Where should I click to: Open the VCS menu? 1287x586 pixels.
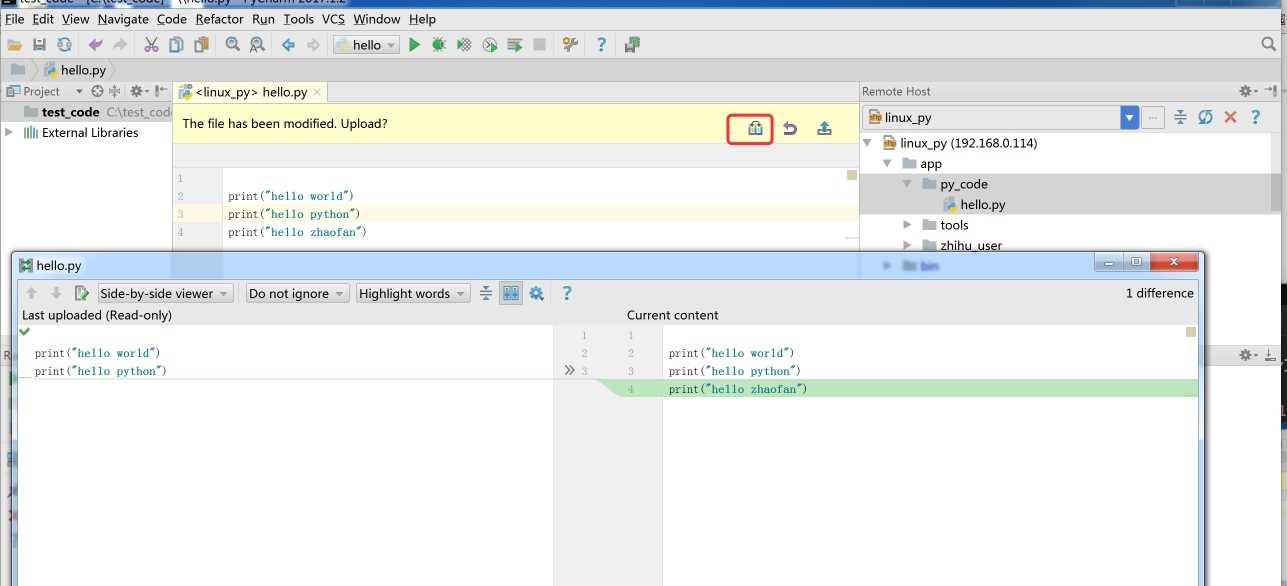coord(333,19)
